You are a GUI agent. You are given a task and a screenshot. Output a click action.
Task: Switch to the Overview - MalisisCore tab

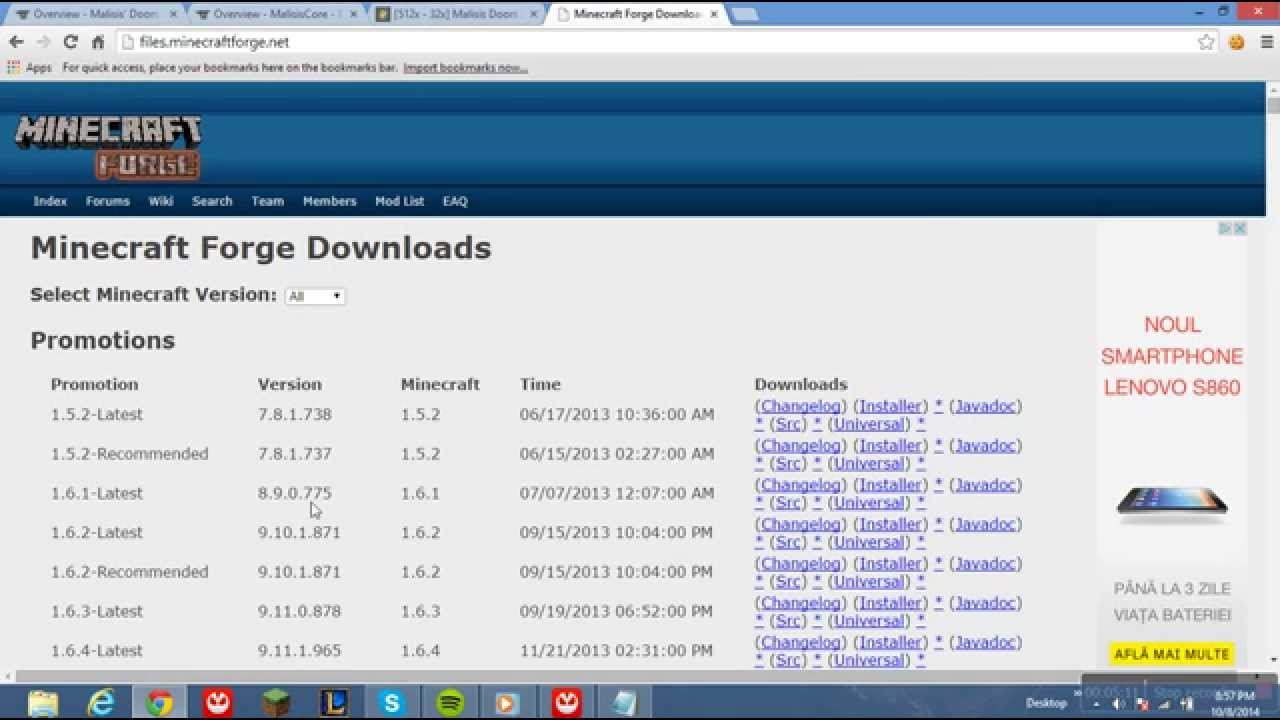coord(275,15)
